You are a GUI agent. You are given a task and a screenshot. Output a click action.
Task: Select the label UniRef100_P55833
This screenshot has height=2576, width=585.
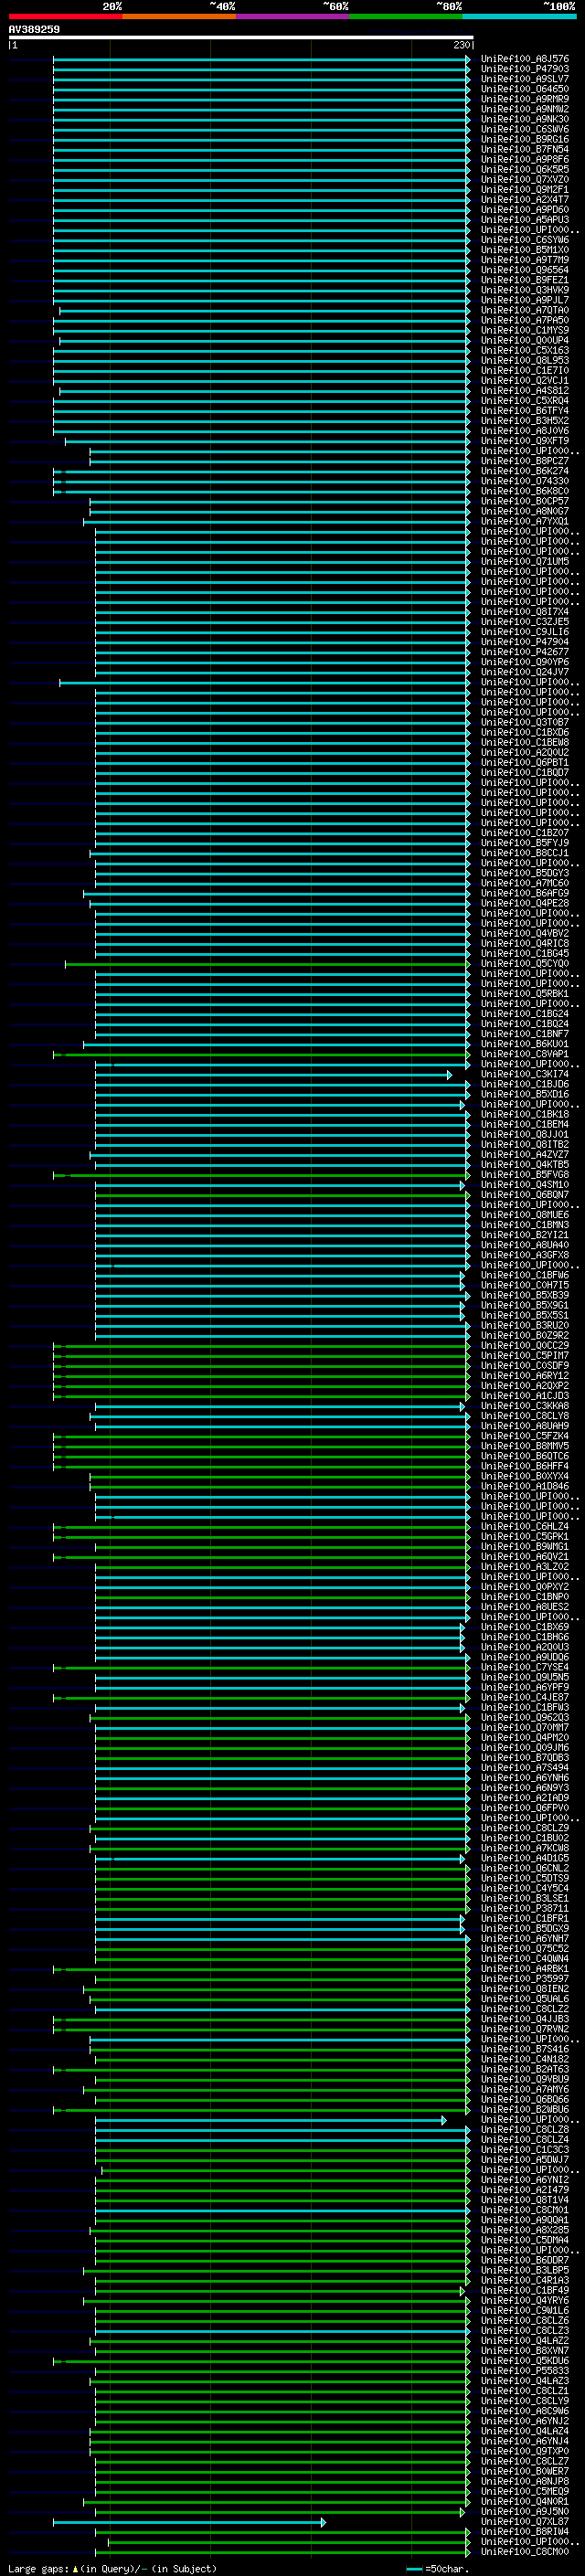[x=525, y=2371]
